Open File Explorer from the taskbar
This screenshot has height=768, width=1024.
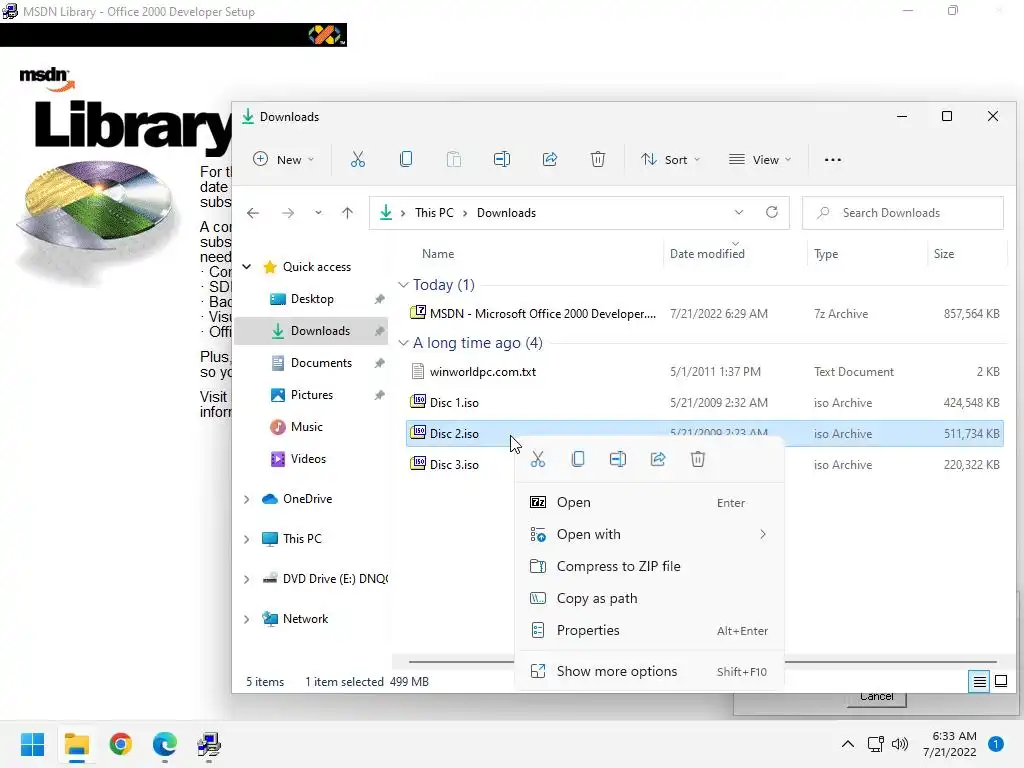pos(76,744)
